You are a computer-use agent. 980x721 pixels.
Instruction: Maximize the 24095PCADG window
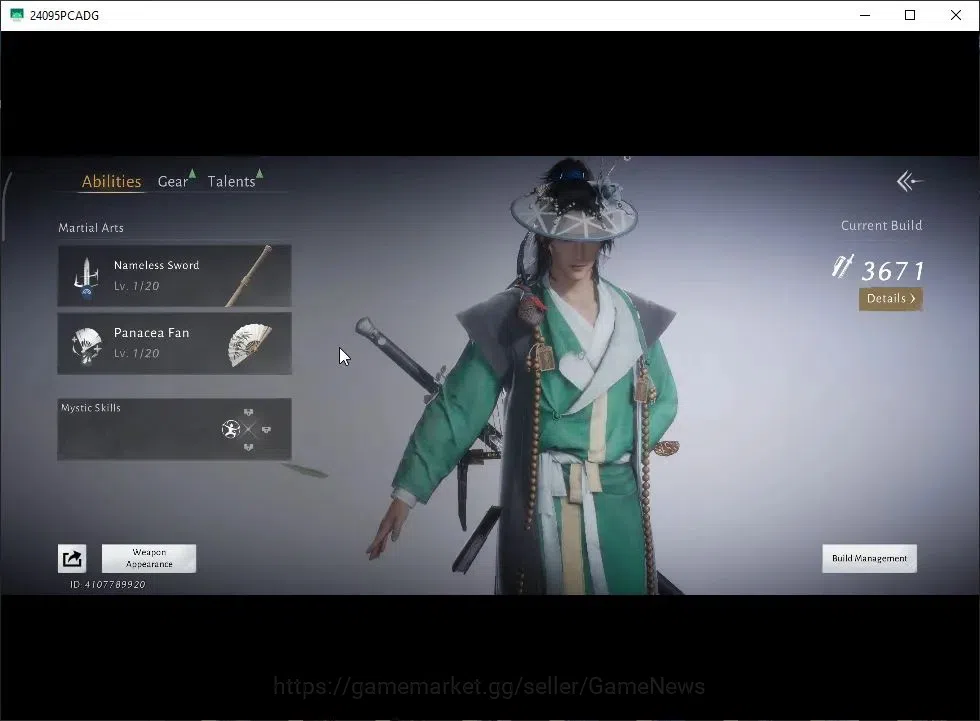click(x=910, y=15)
